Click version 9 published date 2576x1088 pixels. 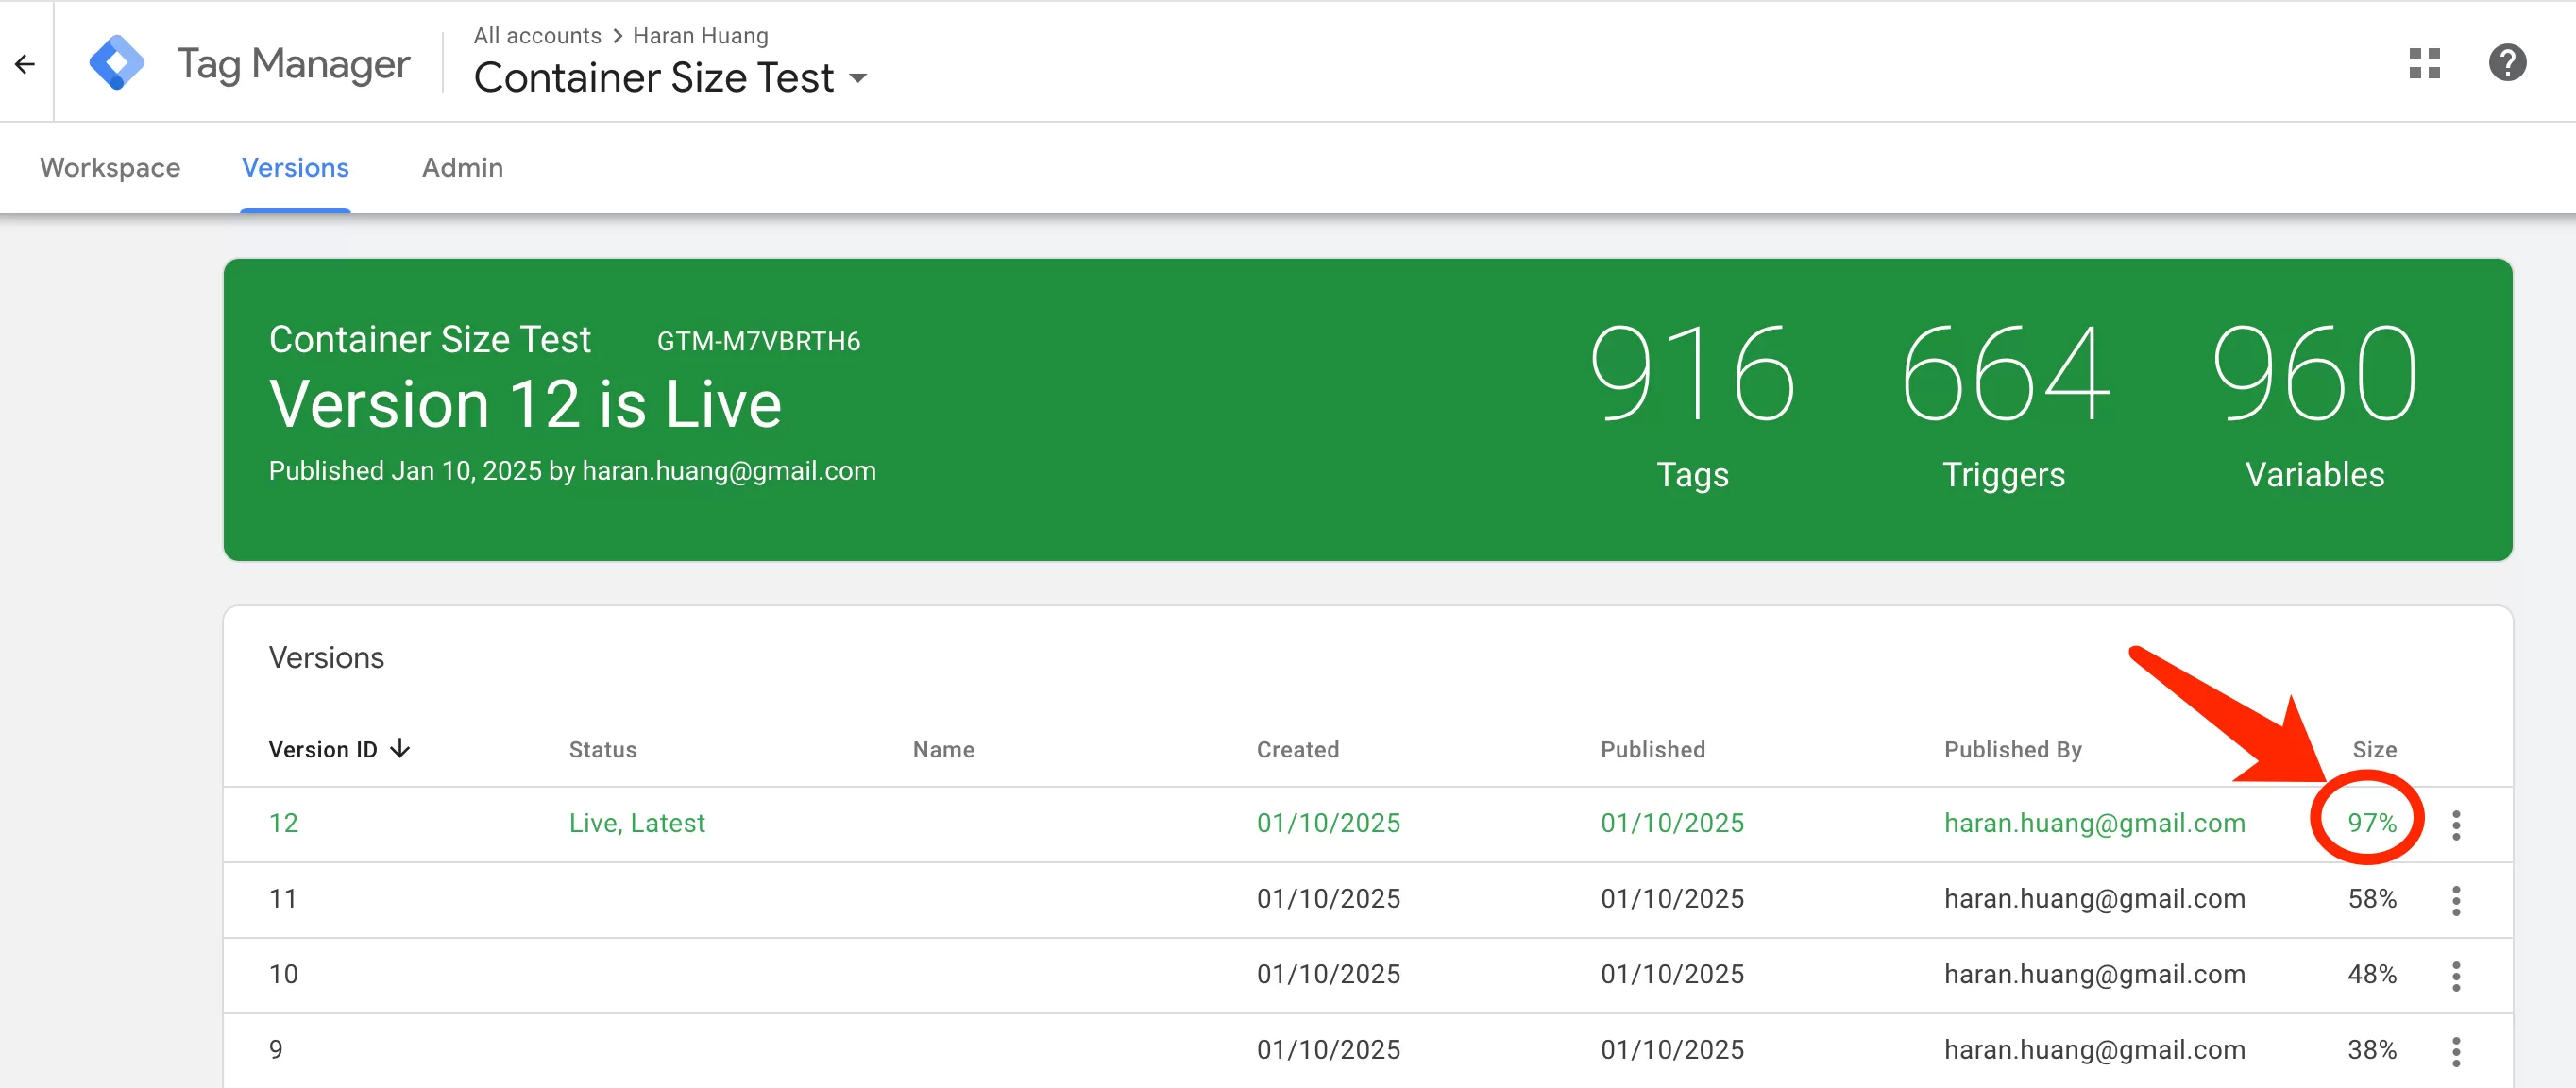1672,1050
